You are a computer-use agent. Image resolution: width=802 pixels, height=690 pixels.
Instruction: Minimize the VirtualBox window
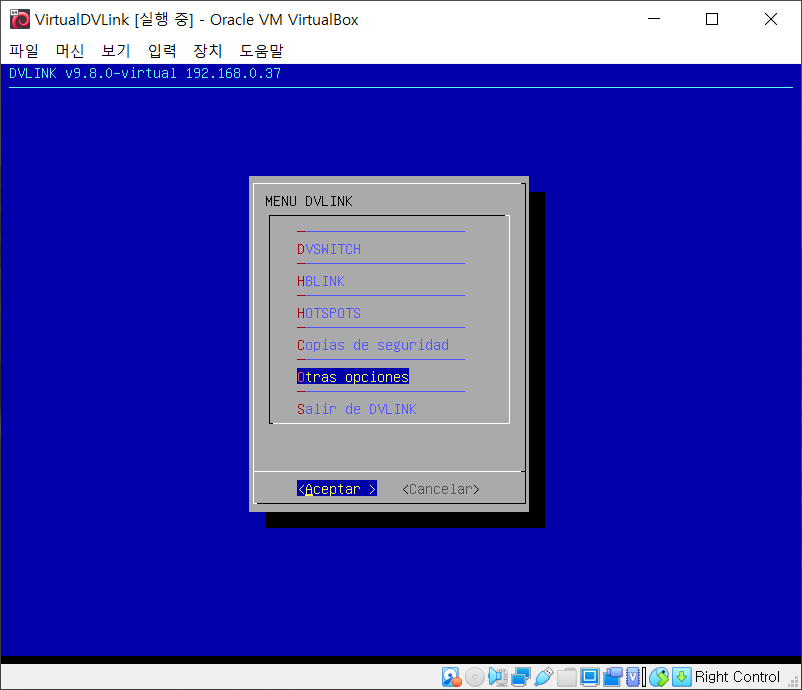[x=654, y=19]
